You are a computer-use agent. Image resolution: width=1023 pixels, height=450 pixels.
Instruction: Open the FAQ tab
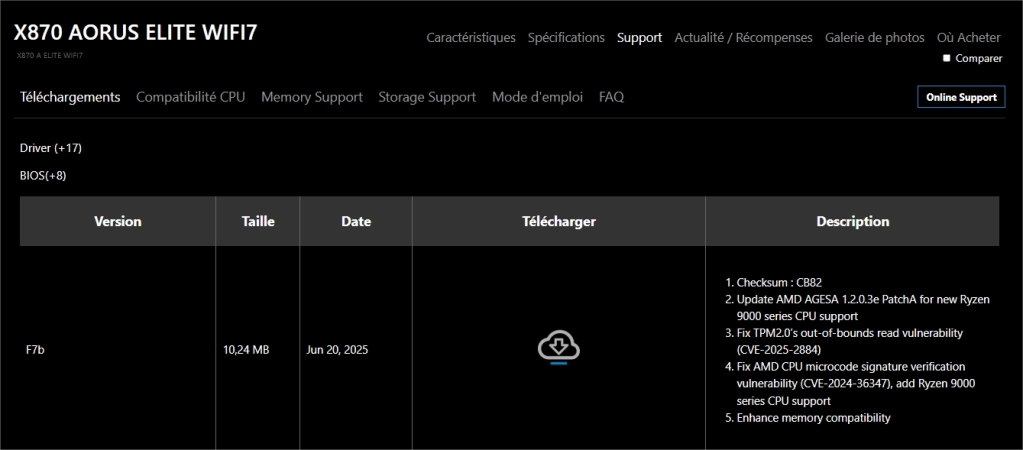click(x=611, y=97)
